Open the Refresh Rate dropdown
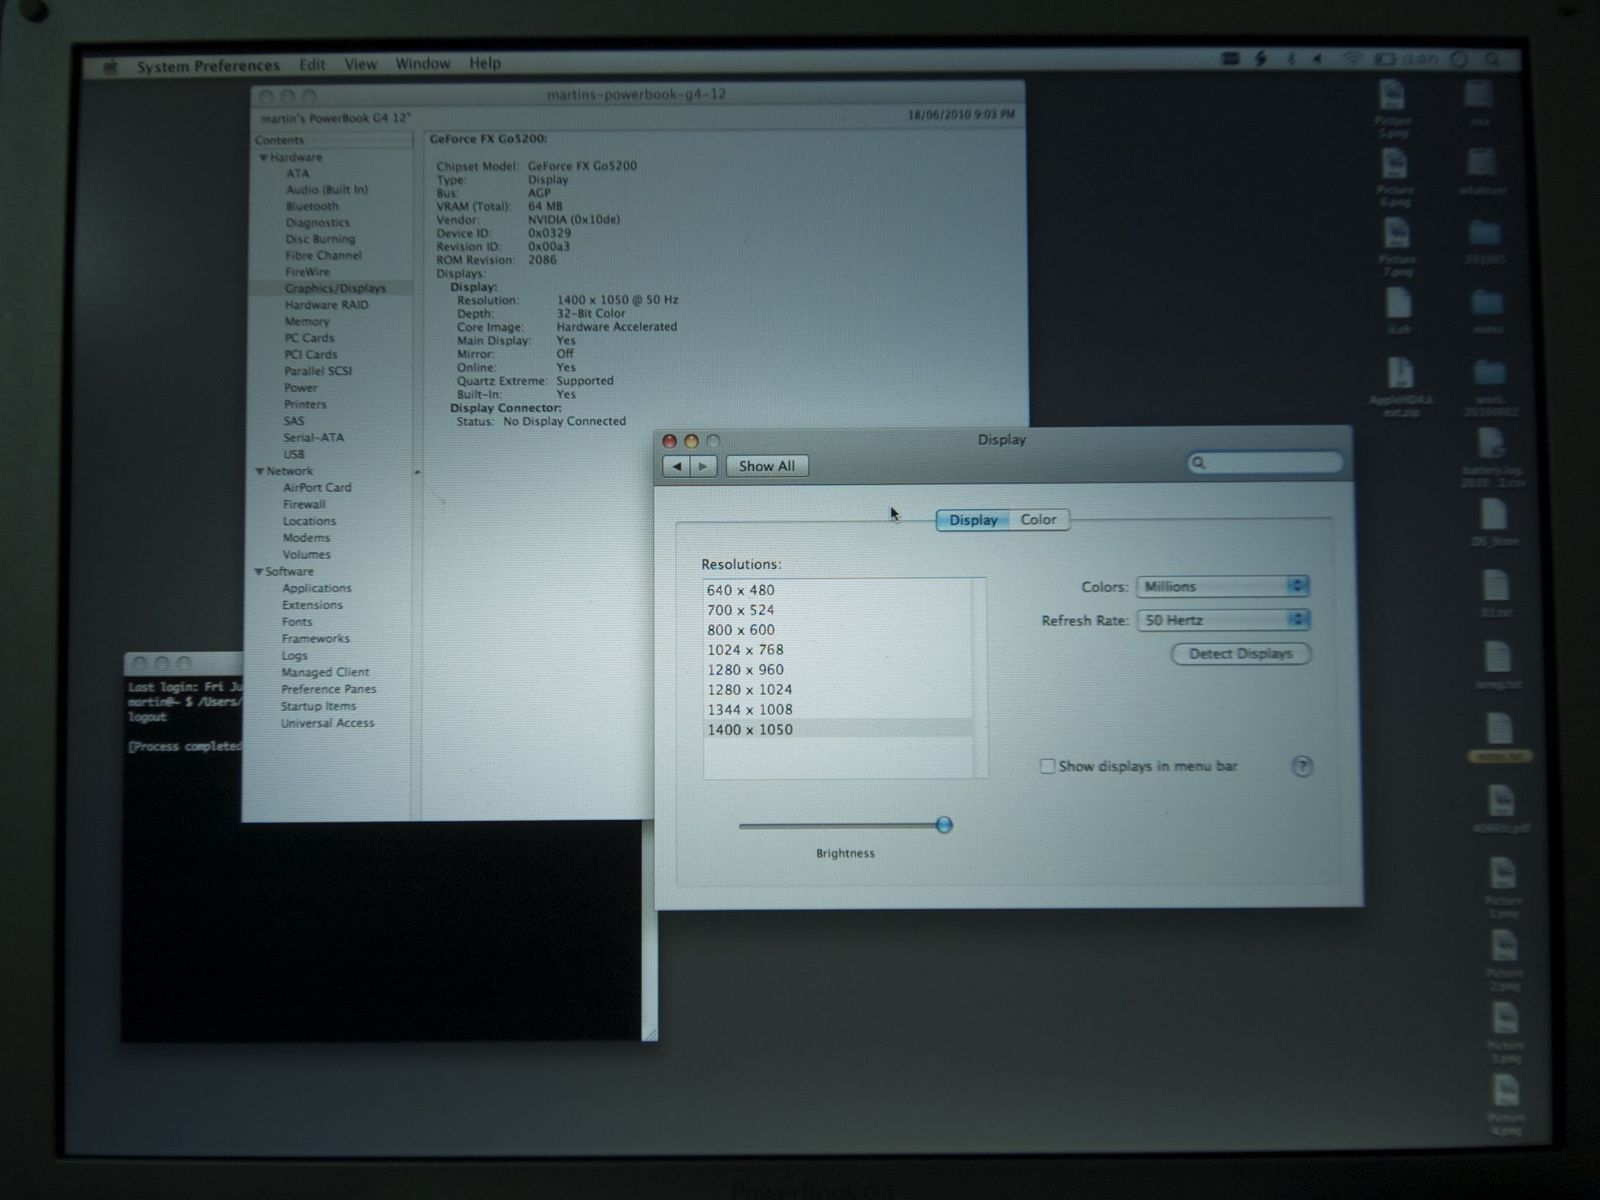1600x1200 pixels. click(1223, 620)
